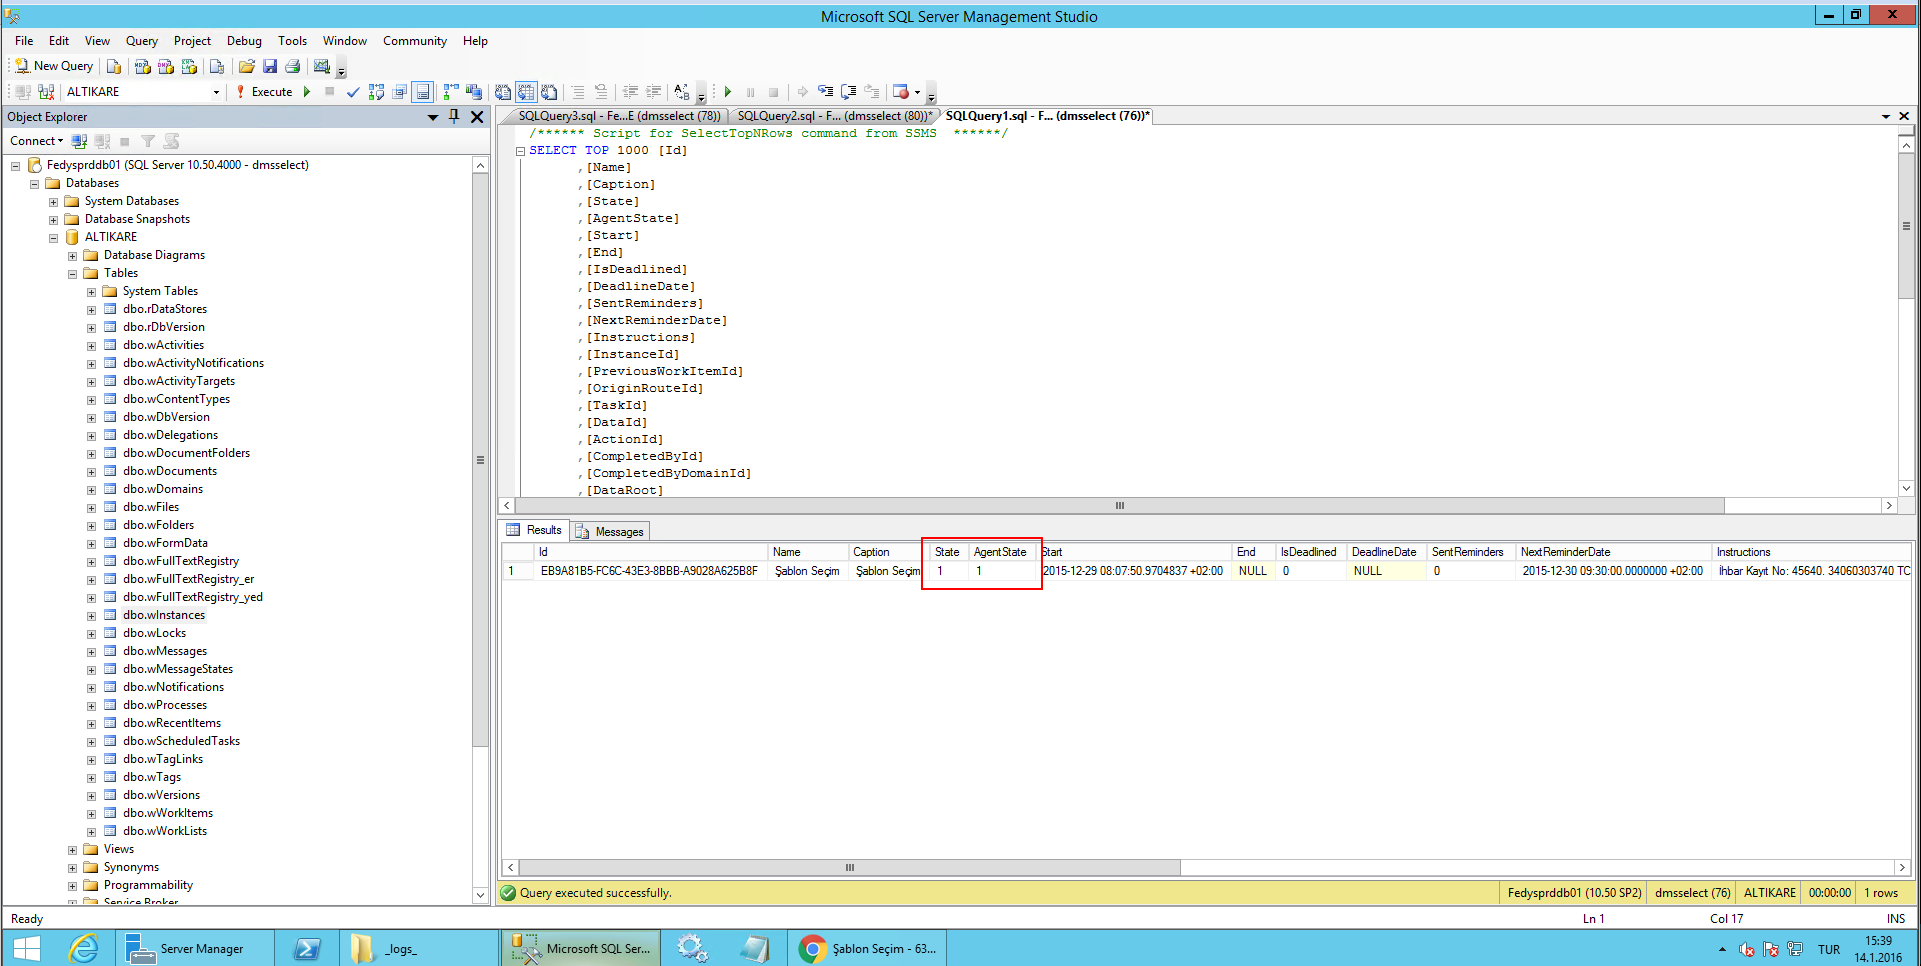Click the Step Into debug icon
The image size is (1921, 966).
tap(826, 92)
